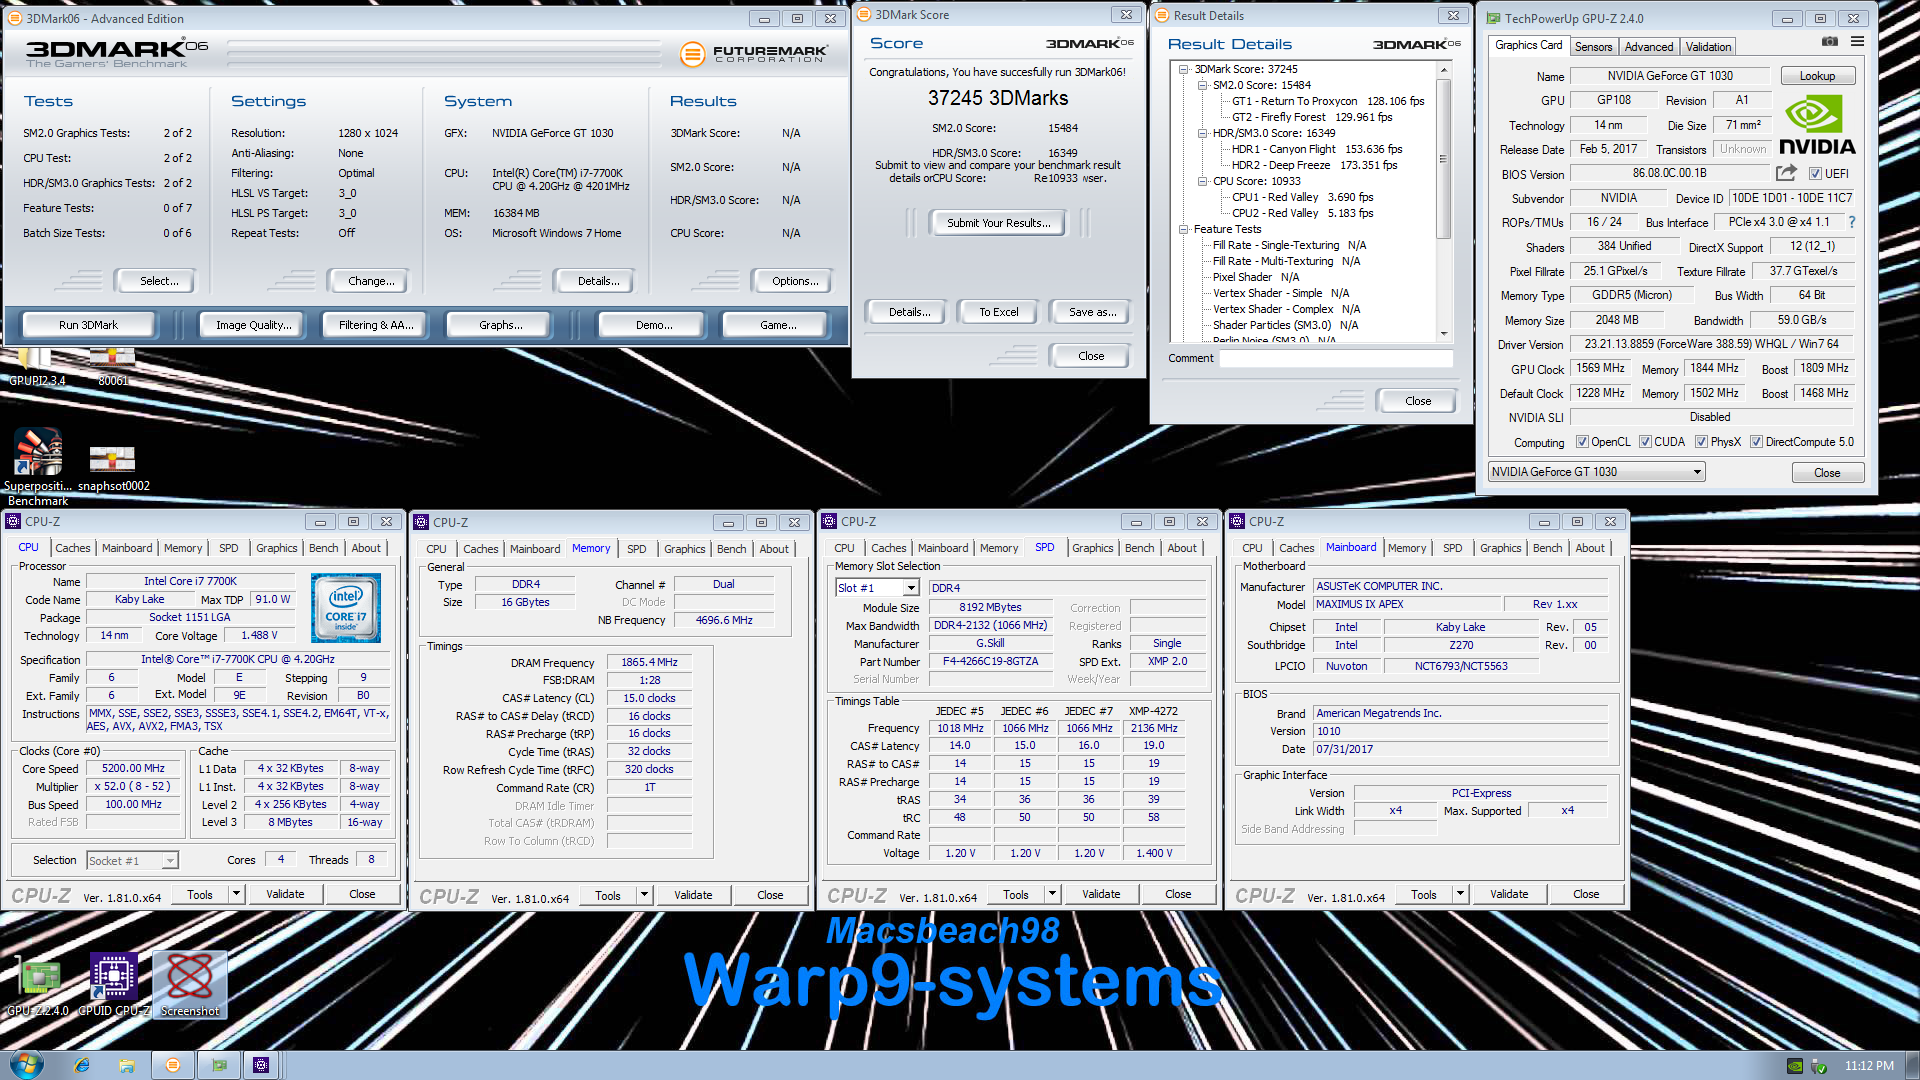1920x1080 pixels.
Task: Select the 80061 image file on desktop
Action: click(x=113, y=366)
